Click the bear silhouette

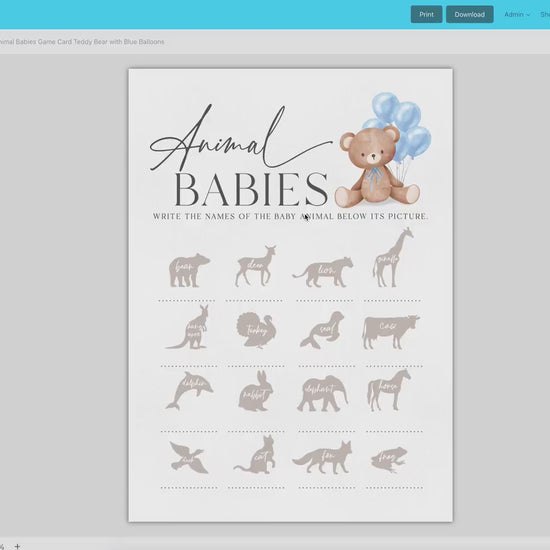pos(189,270)
